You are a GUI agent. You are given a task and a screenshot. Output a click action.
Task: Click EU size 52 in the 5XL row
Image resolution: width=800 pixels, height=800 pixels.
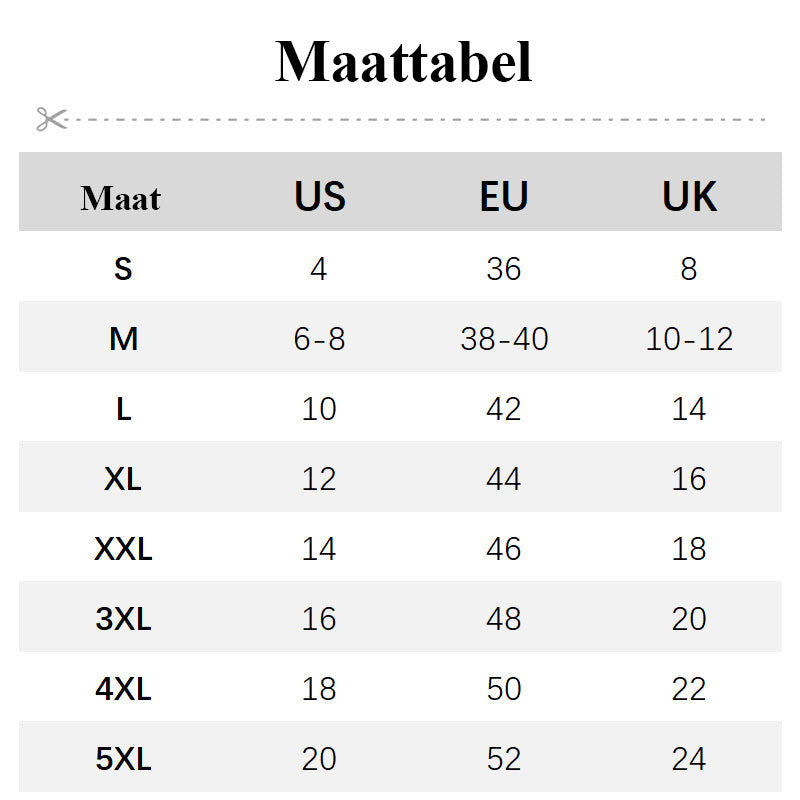click(504, 759)
